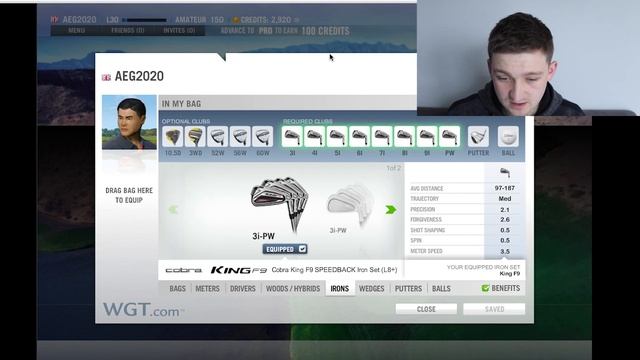Select the 5I iron slot
The image size is (640, 360).
(337, 137)
